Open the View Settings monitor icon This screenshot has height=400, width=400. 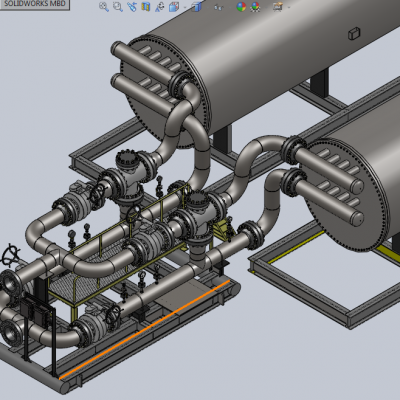278,7
